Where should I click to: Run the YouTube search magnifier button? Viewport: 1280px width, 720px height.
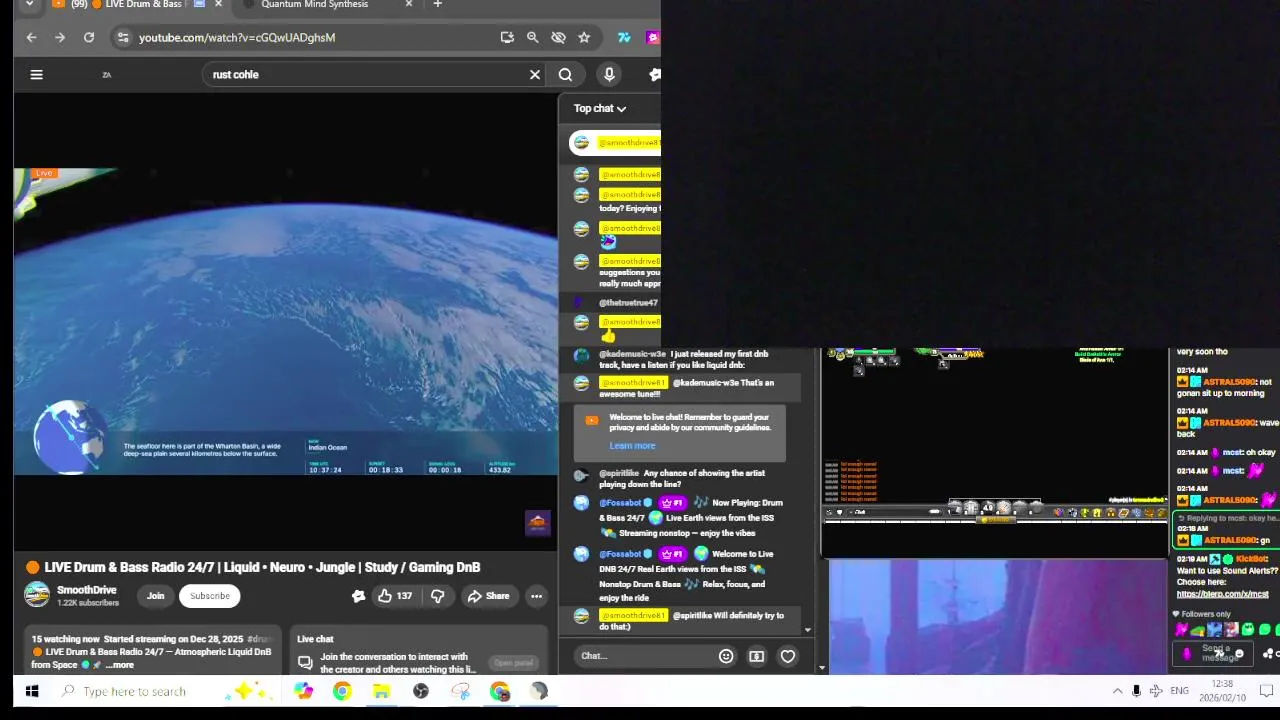tap(565, 74)
